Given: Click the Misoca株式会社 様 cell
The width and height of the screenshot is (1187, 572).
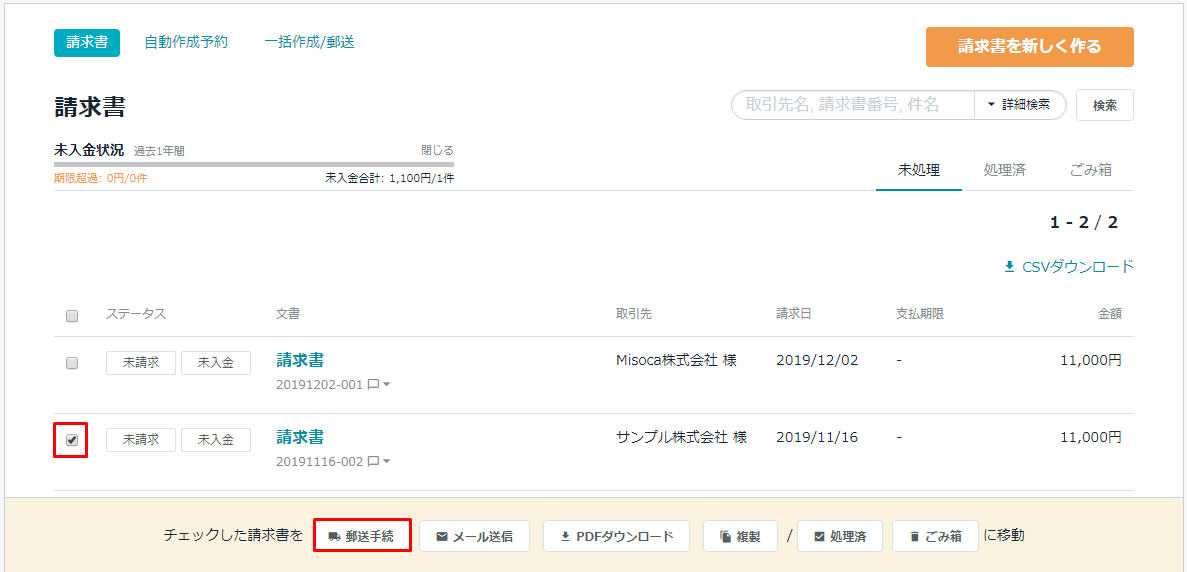Looking at the screenshot, I should point(676,360).
